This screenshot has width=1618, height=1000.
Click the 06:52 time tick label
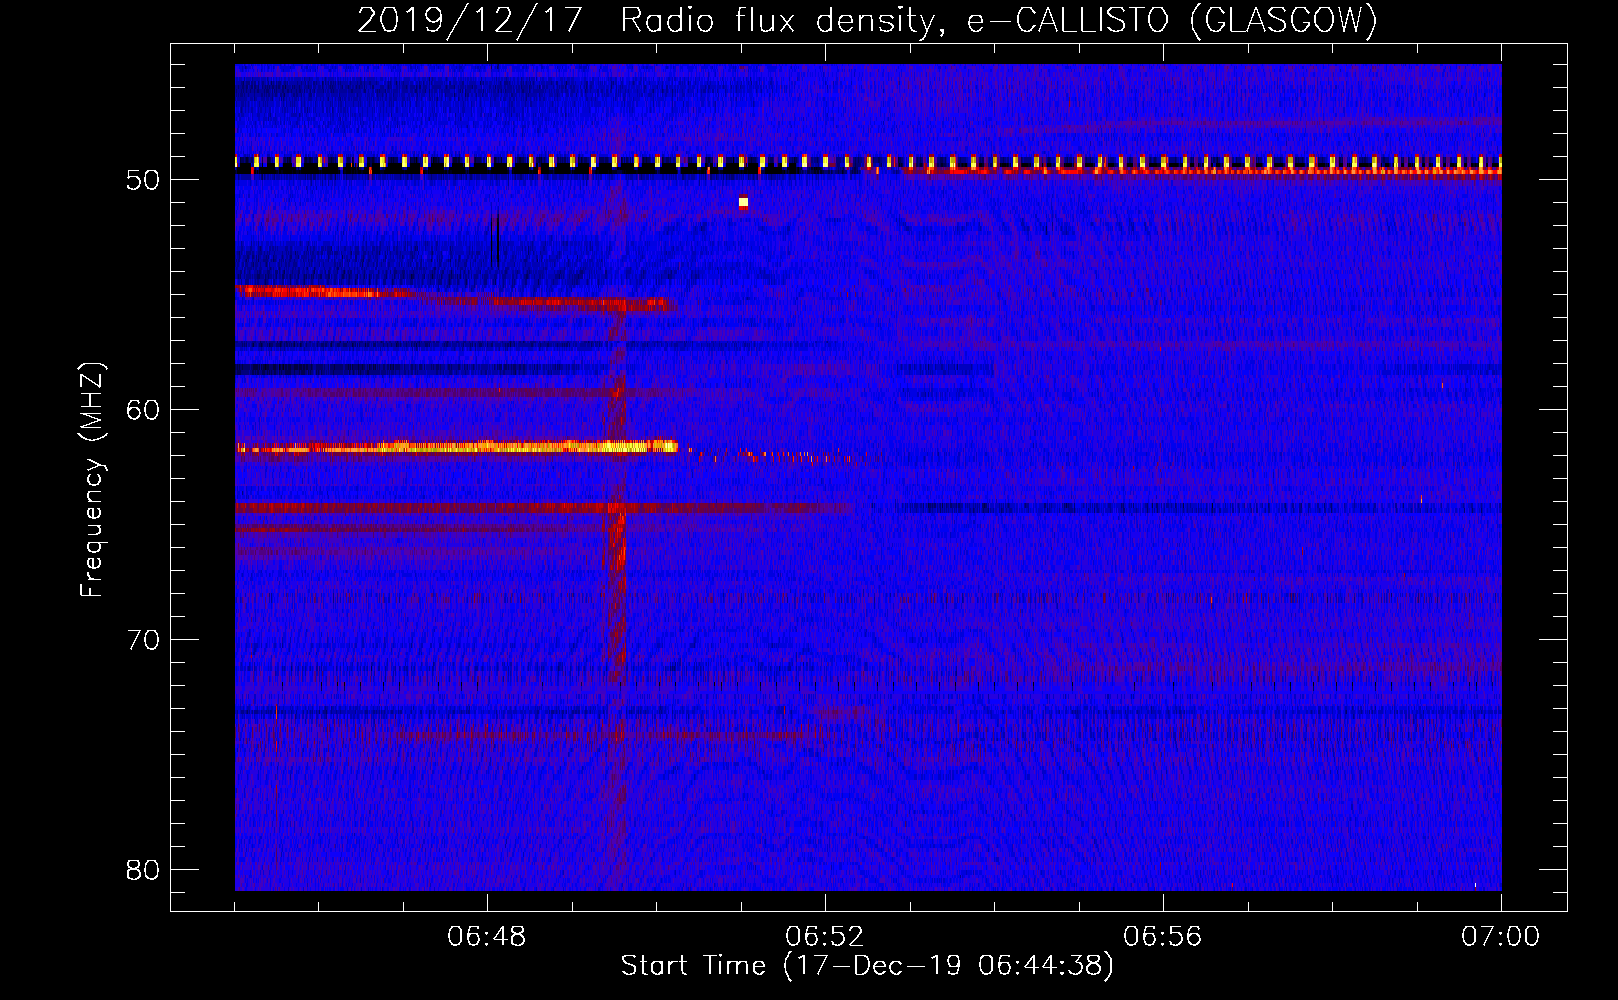(x=825, y=937)
